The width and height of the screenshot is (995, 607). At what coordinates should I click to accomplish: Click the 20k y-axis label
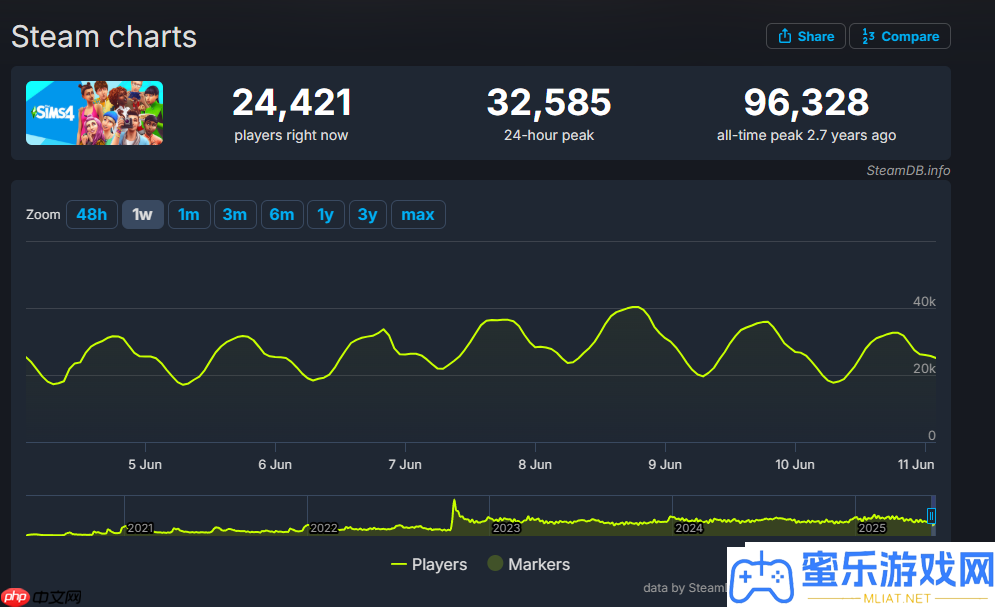924,369
